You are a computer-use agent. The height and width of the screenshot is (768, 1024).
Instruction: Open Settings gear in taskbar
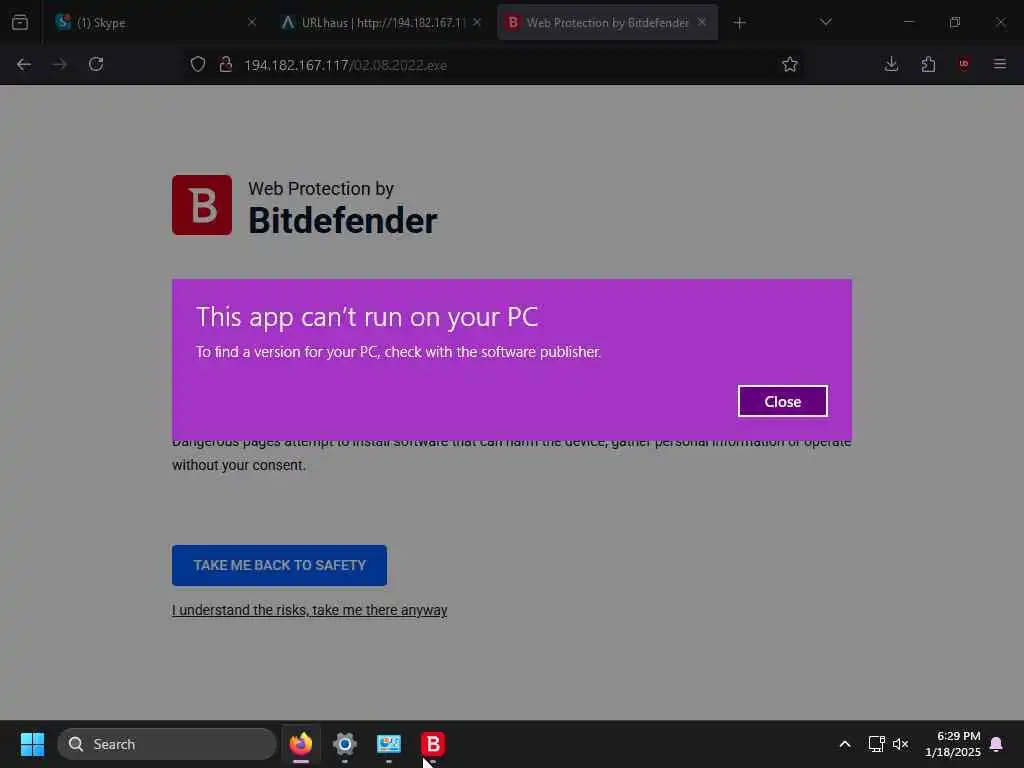tap(345, 744)
